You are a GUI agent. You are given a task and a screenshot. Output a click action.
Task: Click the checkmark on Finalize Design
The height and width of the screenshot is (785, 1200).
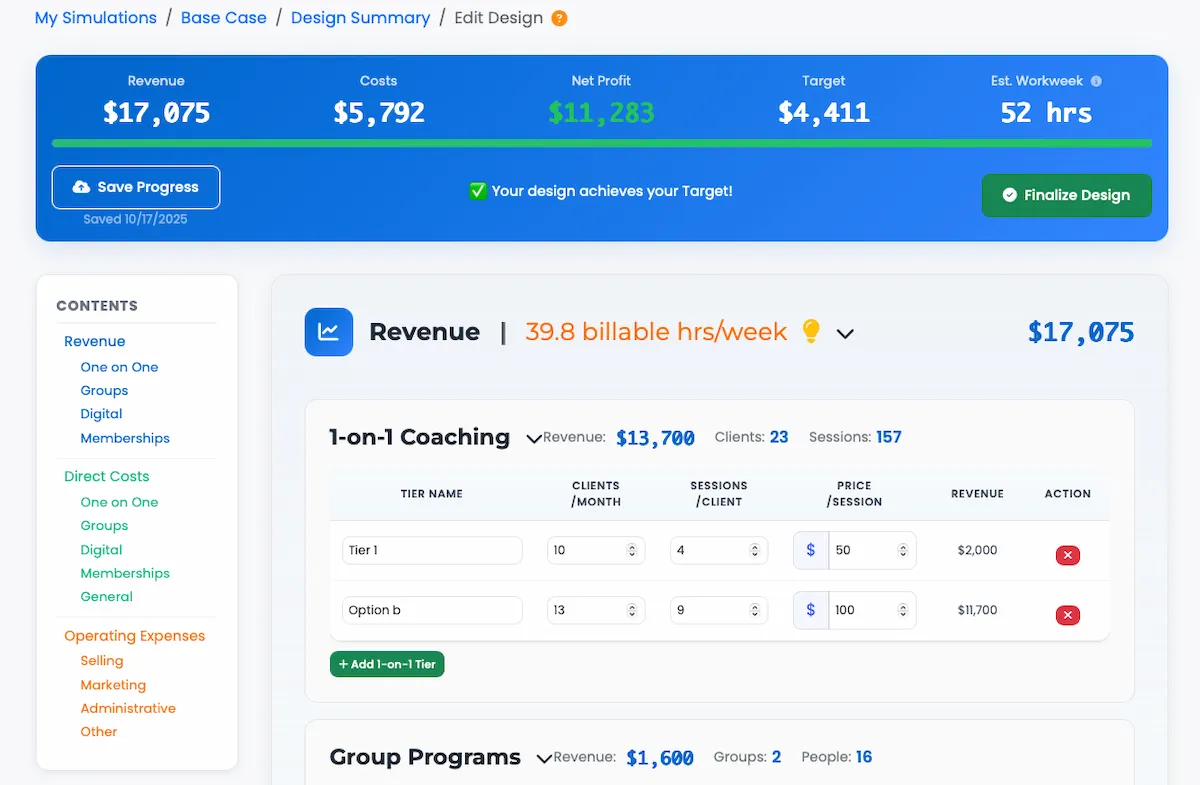coord(1010,196)
